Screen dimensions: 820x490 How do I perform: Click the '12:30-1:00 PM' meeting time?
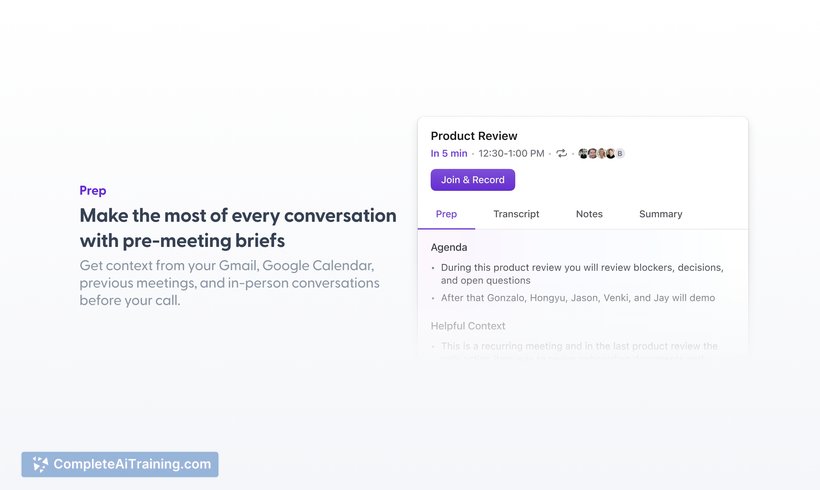[511, 153]
